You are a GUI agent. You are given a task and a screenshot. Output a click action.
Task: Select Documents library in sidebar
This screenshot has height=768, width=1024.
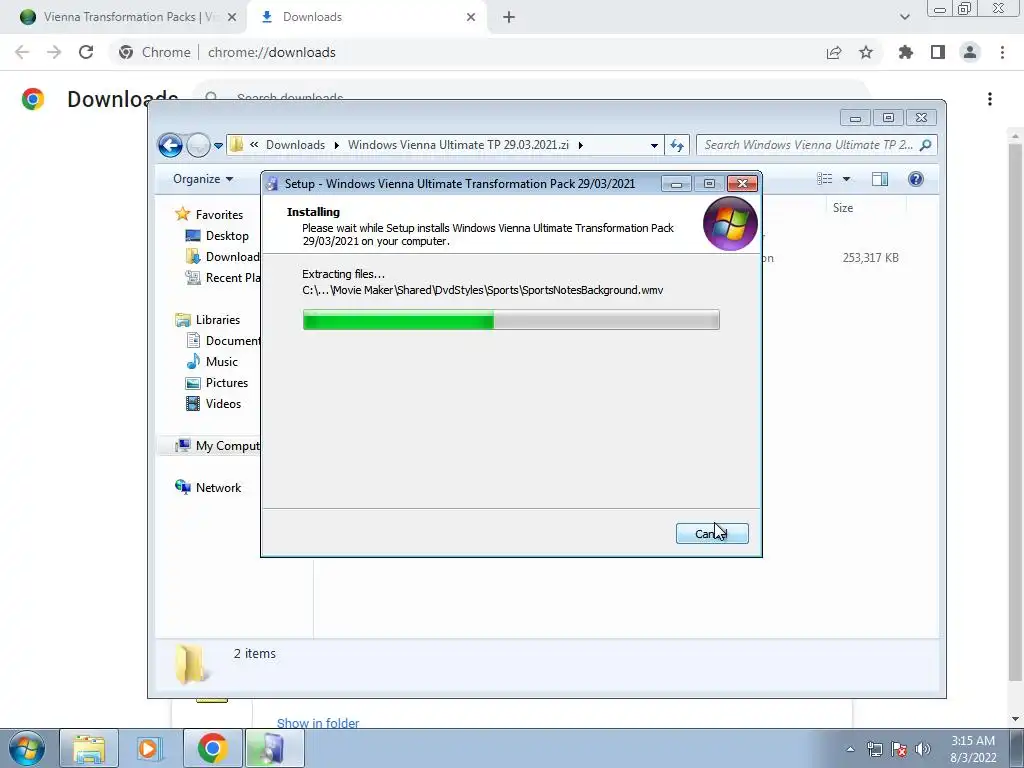click(222, 340)
